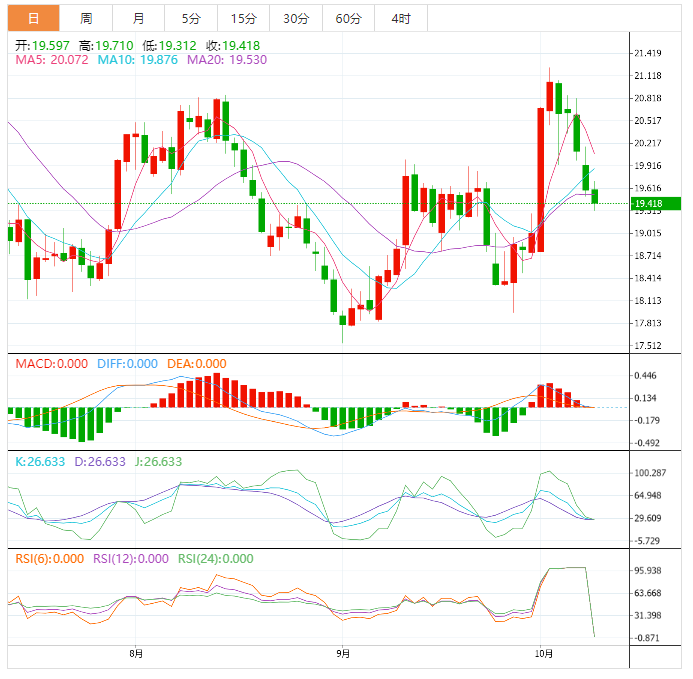693x679 pixels.
Task: Open the 60分 timeframe tab
Action: coord(348,18)
